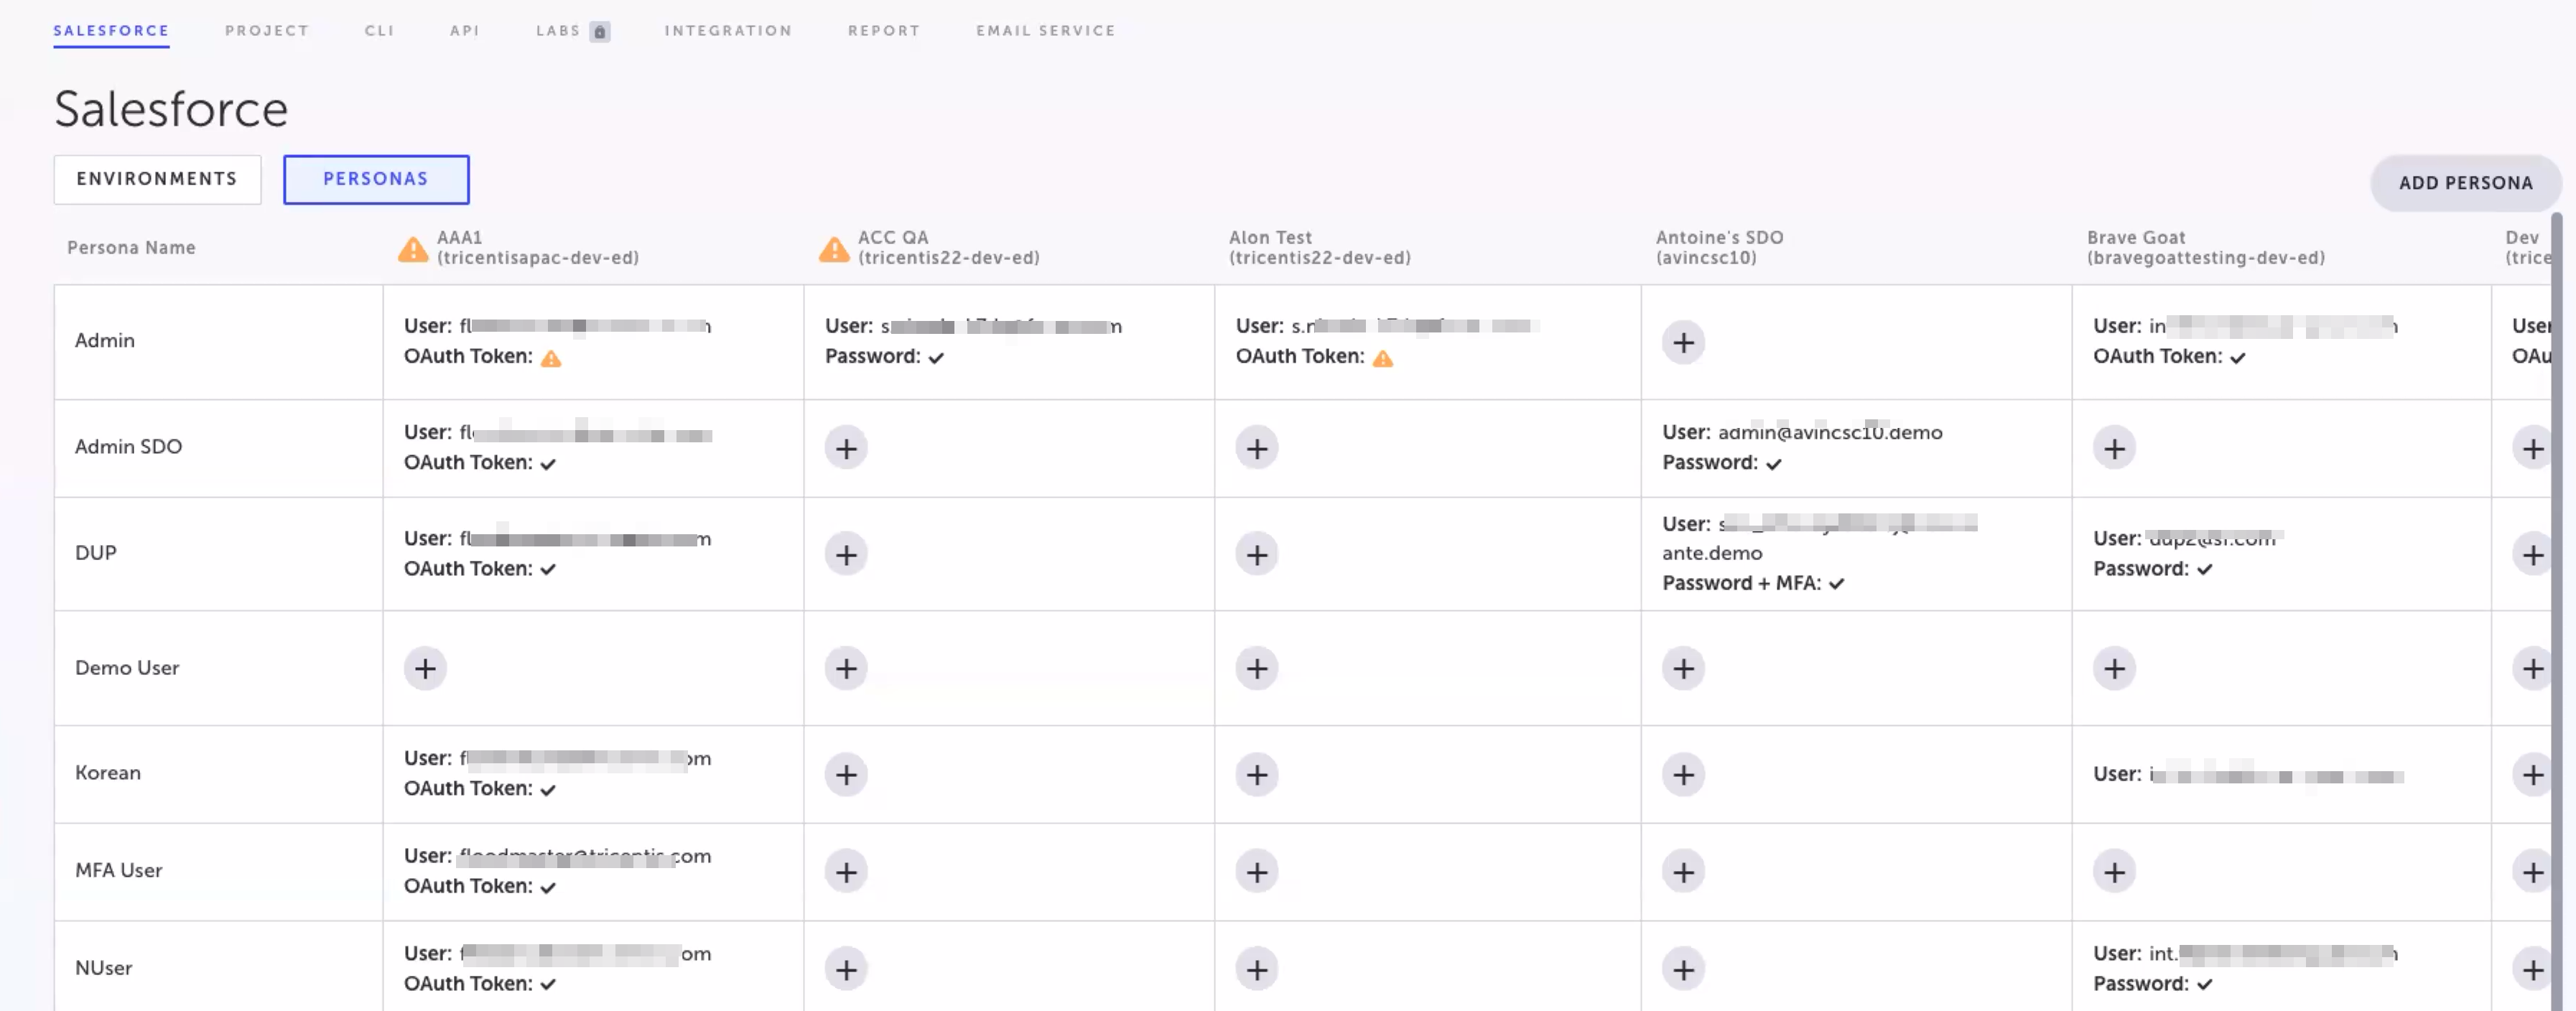
Task: Switch to Environments view
Action: [157, 179]
